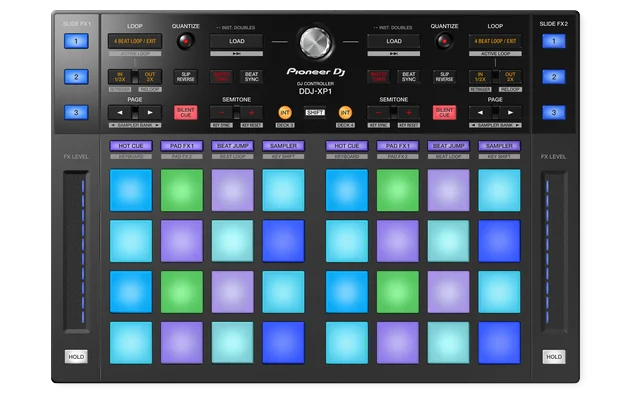Toggle the right HOLD button
Viewport: 640px width, 400px height.
click(554, 357)
